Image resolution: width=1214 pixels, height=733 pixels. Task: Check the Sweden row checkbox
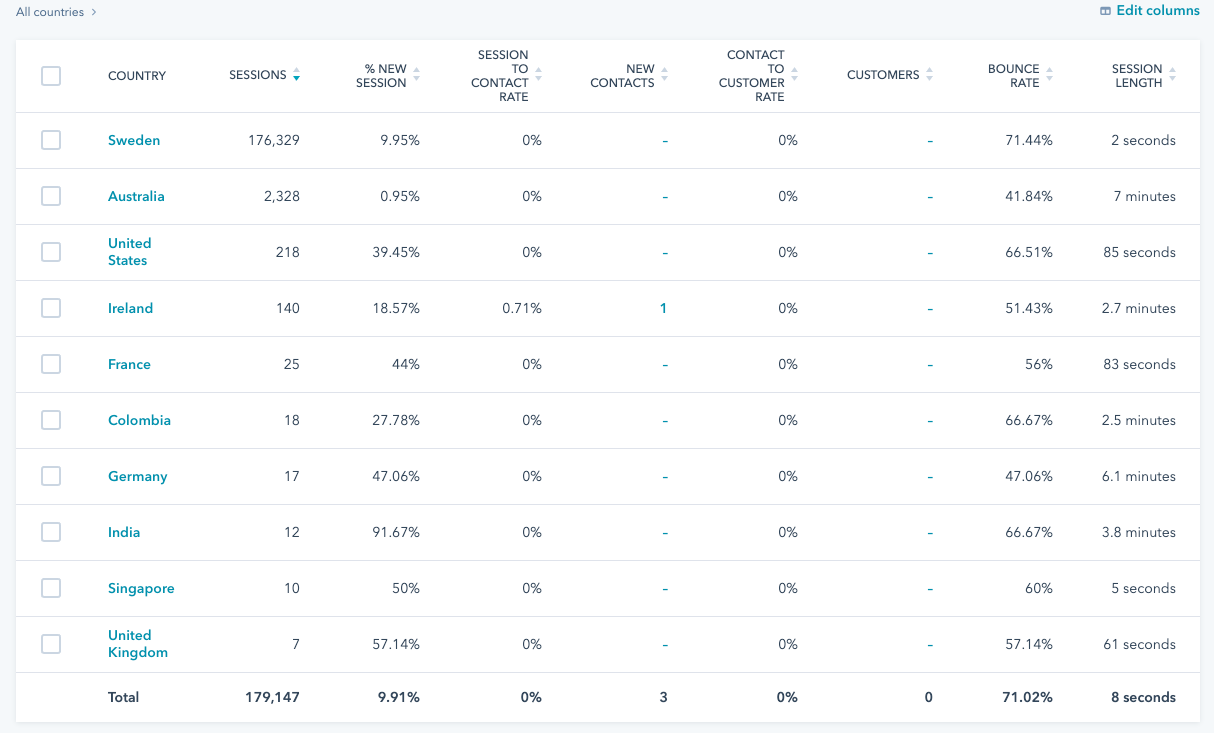coord(51,140)
